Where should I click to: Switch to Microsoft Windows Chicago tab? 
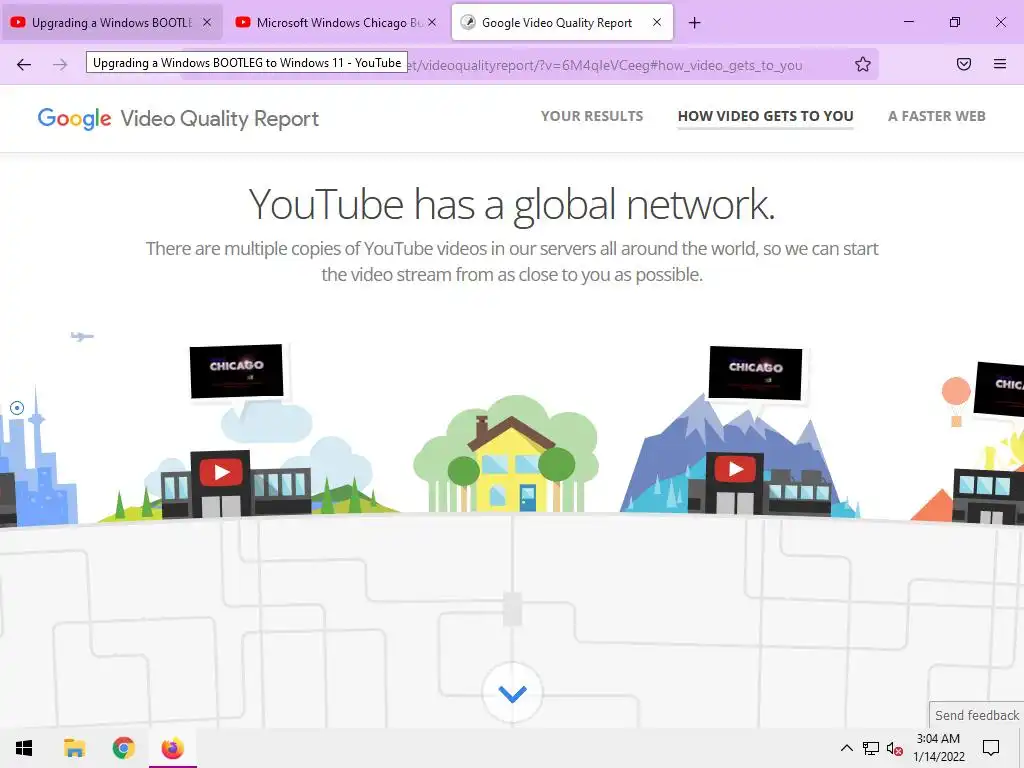click(x=336, y=23)
